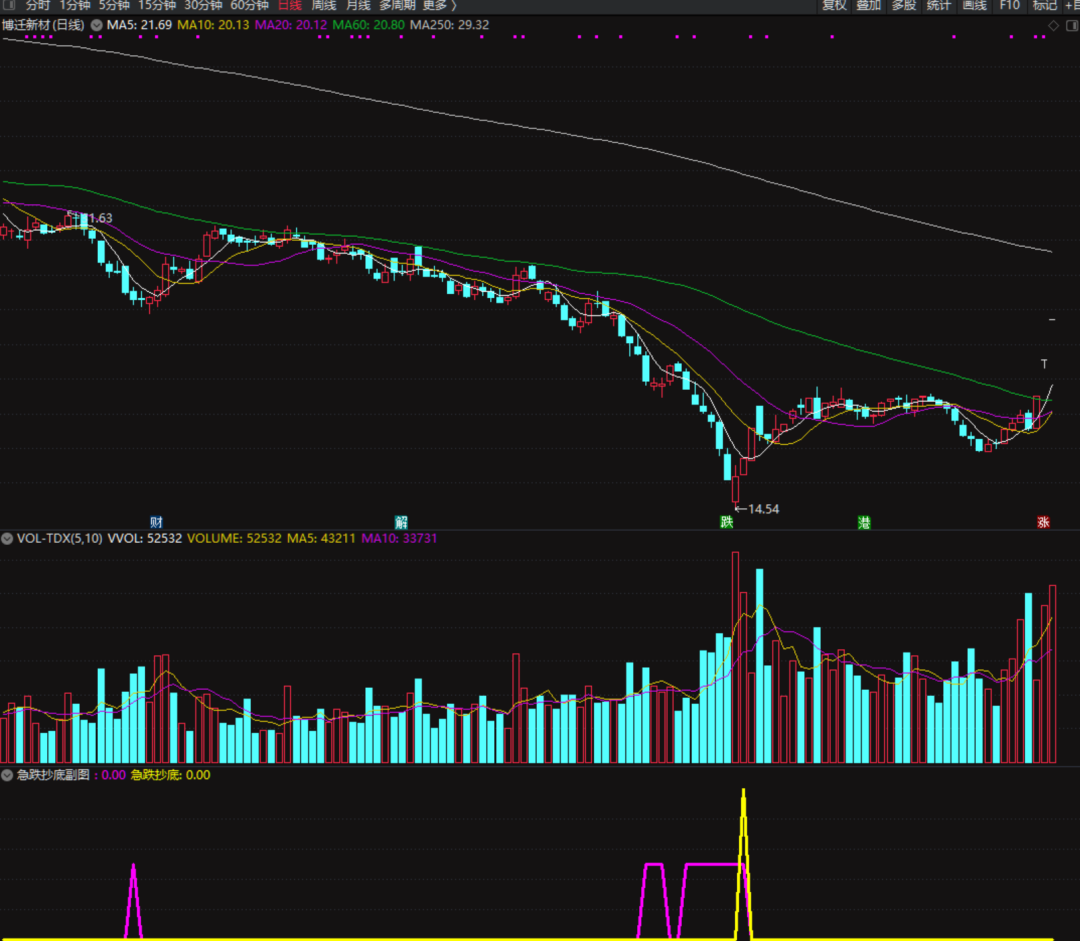Open the 多周期 multi-period view

[x=397, y=6]
